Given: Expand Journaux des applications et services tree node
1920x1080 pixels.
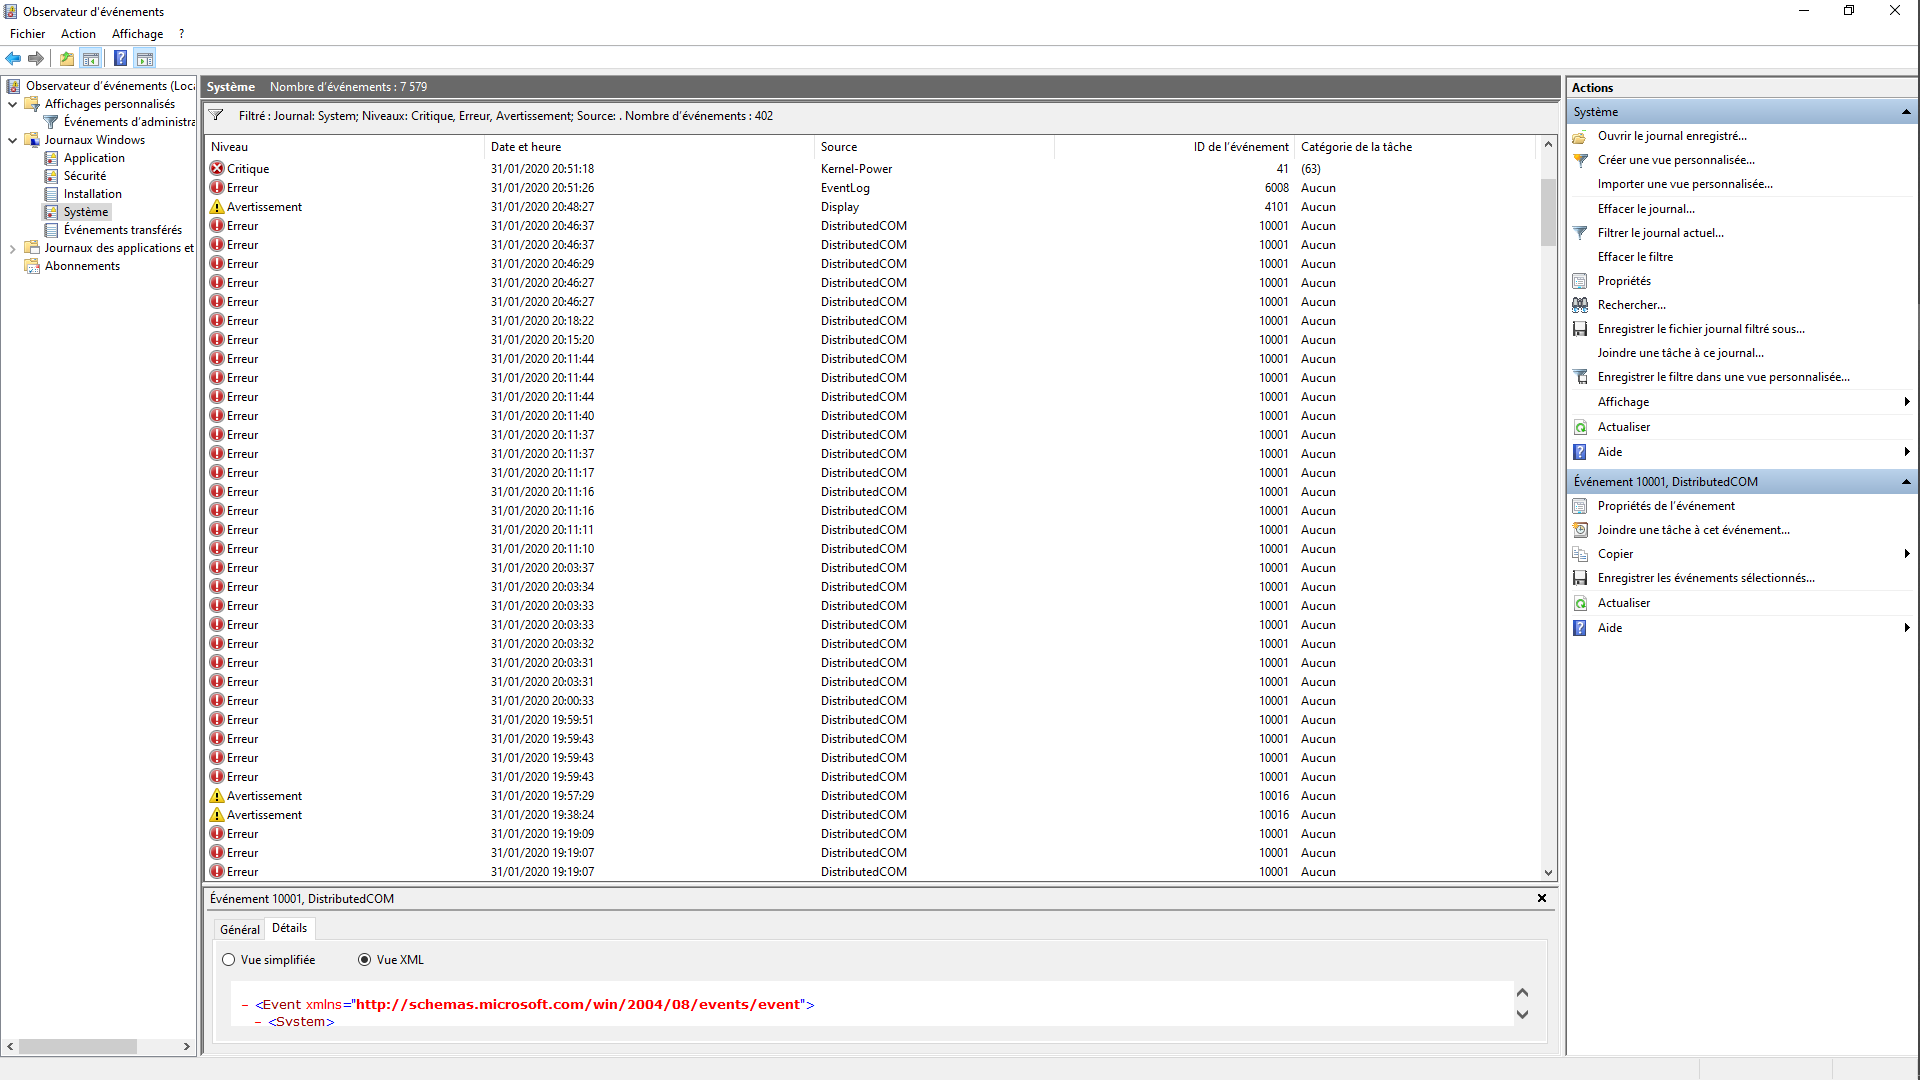Looking at the screenshot, I should 12,248.
